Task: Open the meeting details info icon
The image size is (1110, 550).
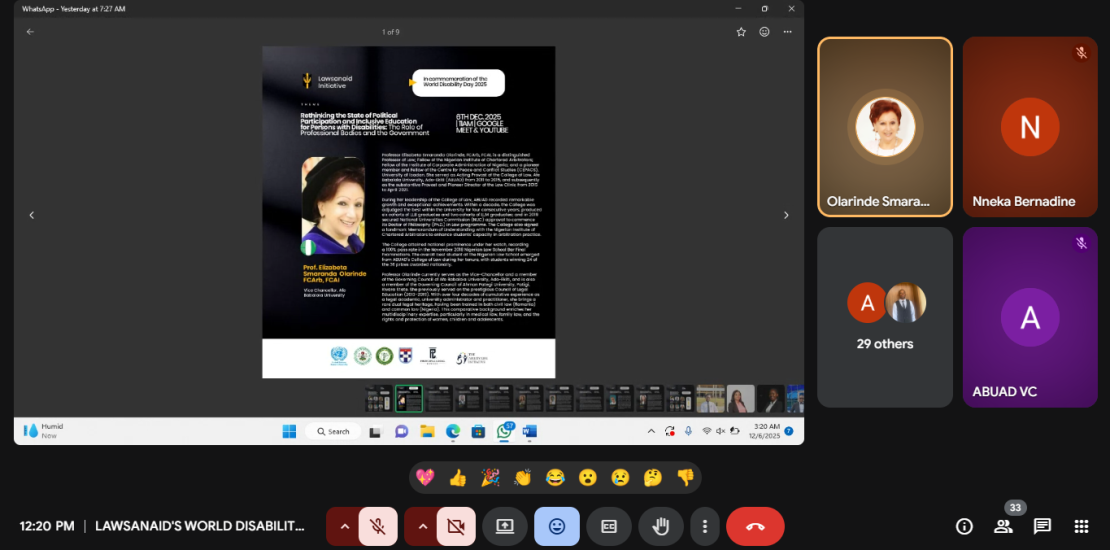Action: [964, 526]
